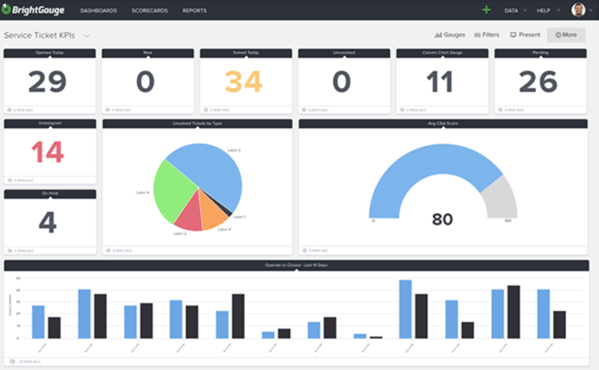Click the orange number 34

click(x=243, y=82)
